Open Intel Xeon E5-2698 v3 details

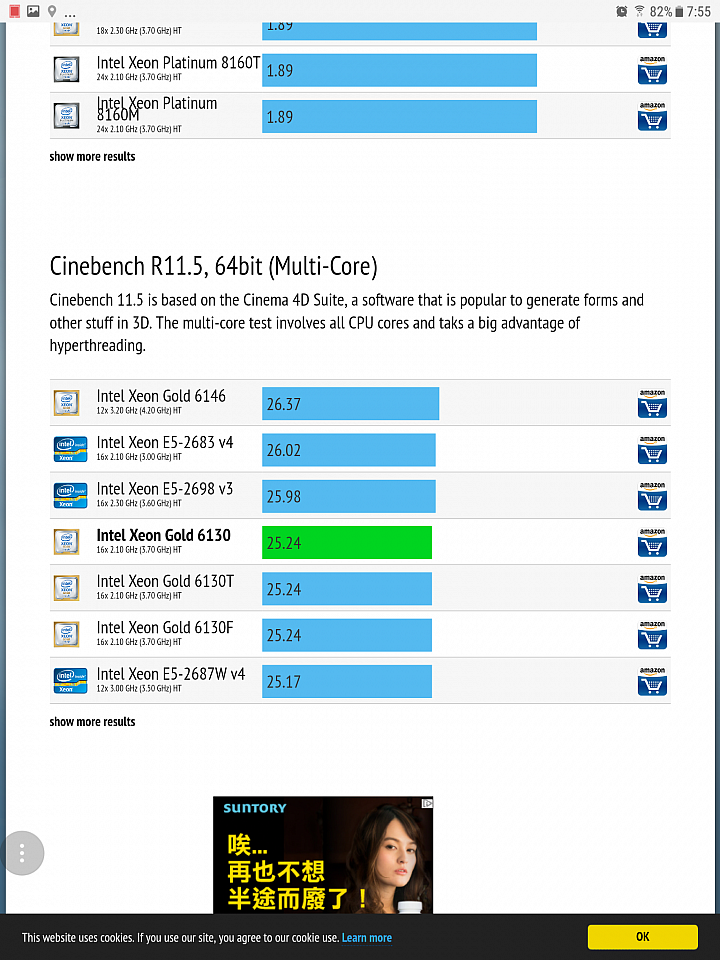(x=165, y=489)
